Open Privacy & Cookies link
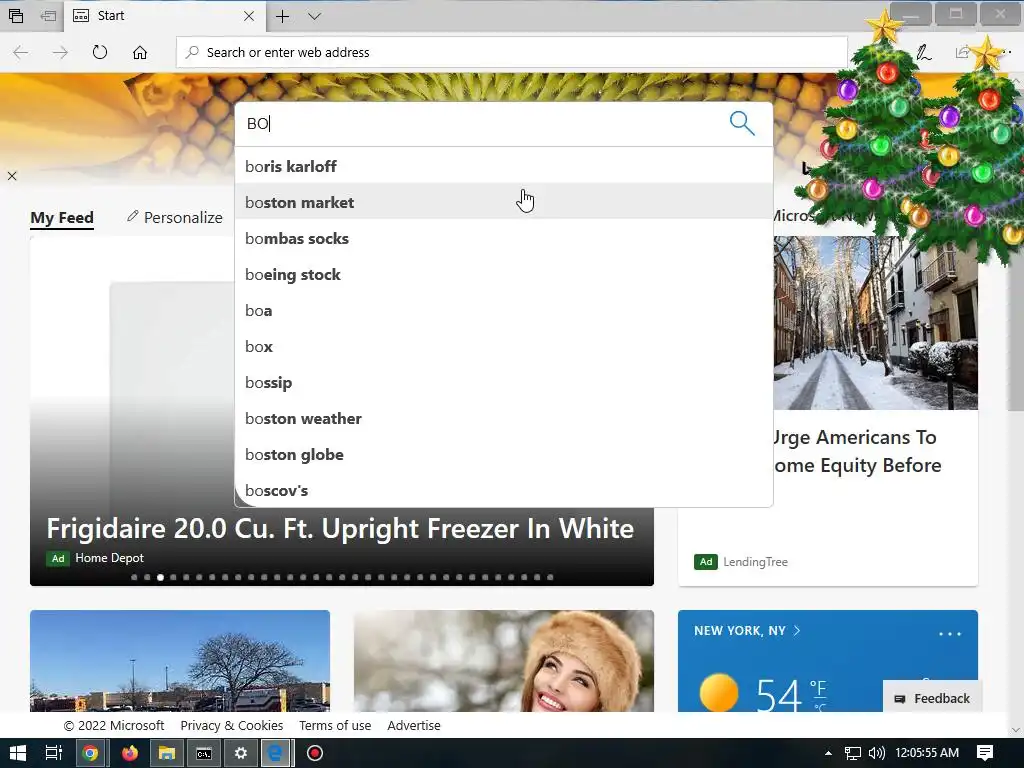 coord(232,726)
